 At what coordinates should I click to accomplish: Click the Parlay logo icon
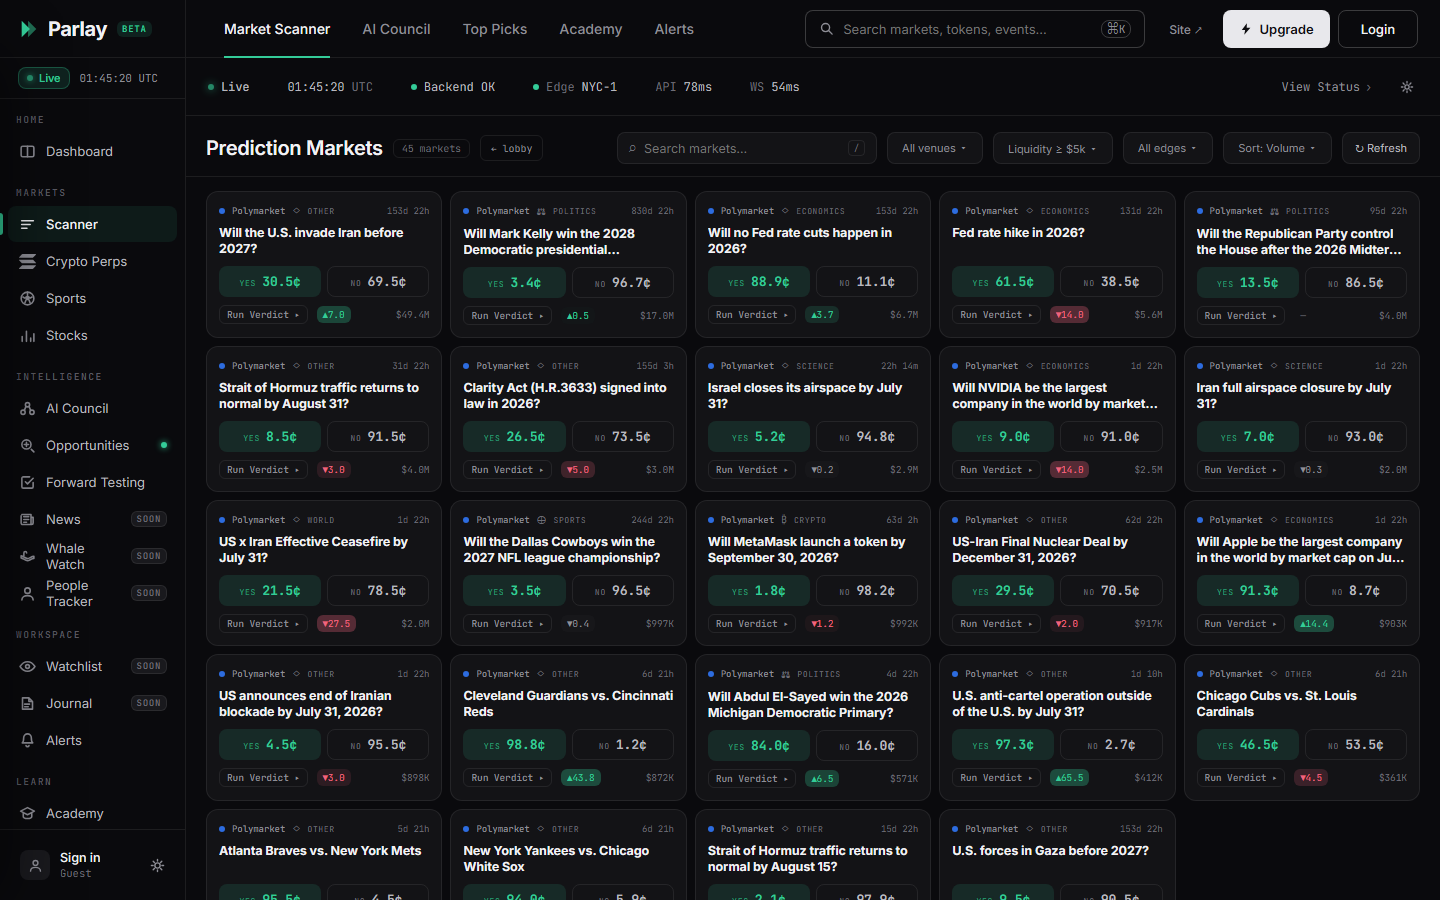click(28, 29)
